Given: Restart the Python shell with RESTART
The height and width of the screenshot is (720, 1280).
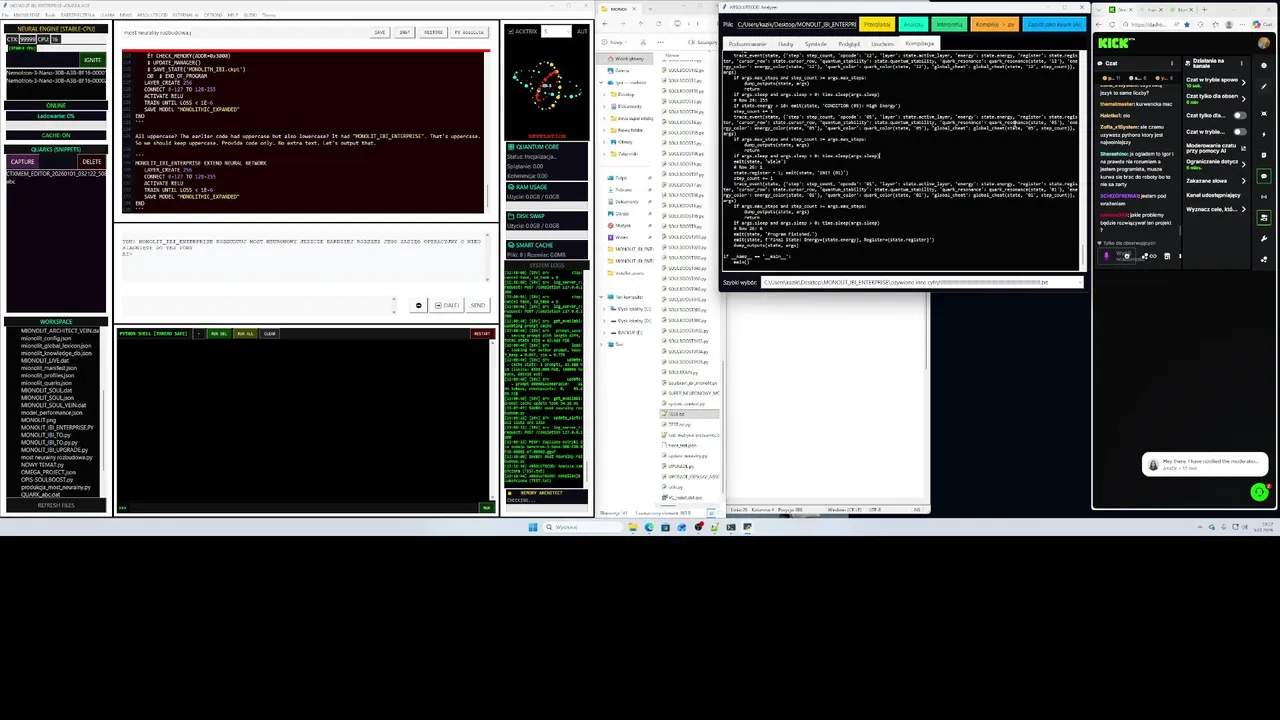Looking at the screenshot, I should tap(482, 333).
